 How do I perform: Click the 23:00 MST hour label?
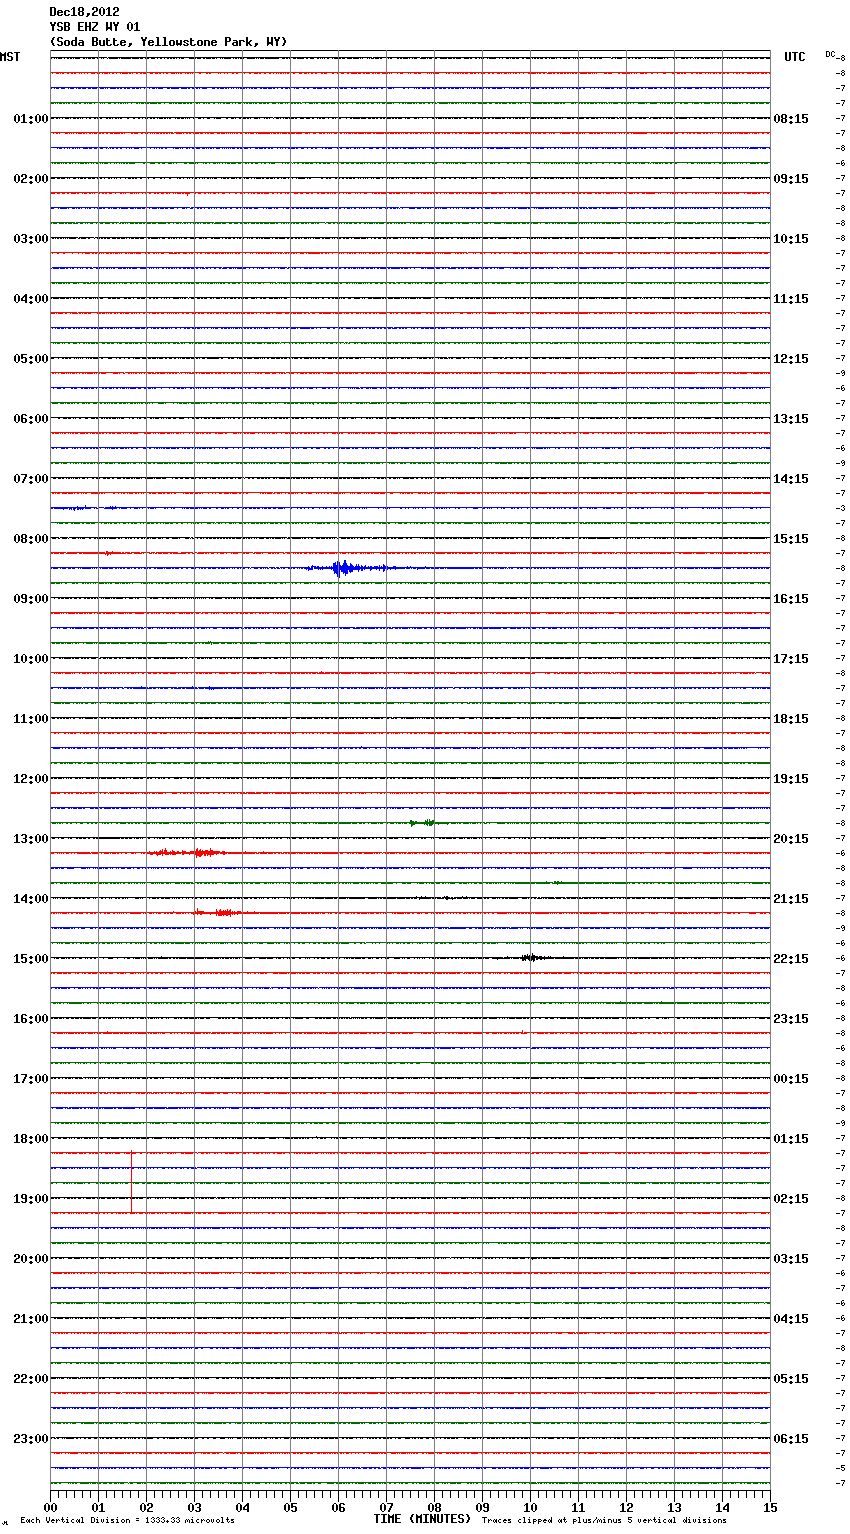[x=30, y=1439]
